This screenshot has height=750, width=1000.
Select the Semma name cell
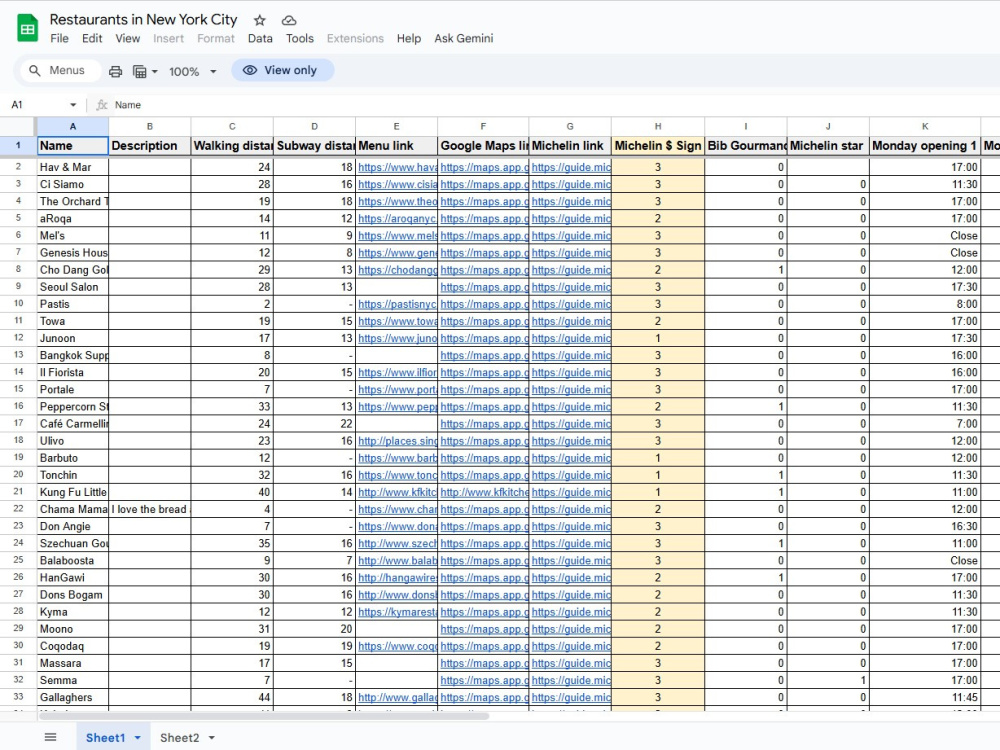coord(73,680)
